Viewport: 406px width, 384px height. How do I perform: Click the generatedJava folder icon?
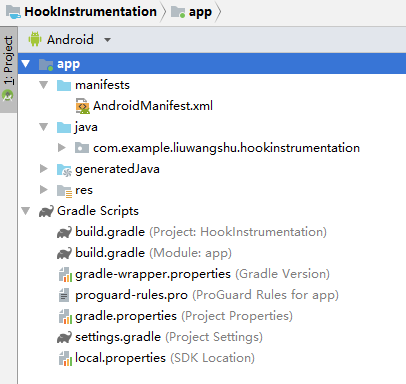tap(64, 169)
